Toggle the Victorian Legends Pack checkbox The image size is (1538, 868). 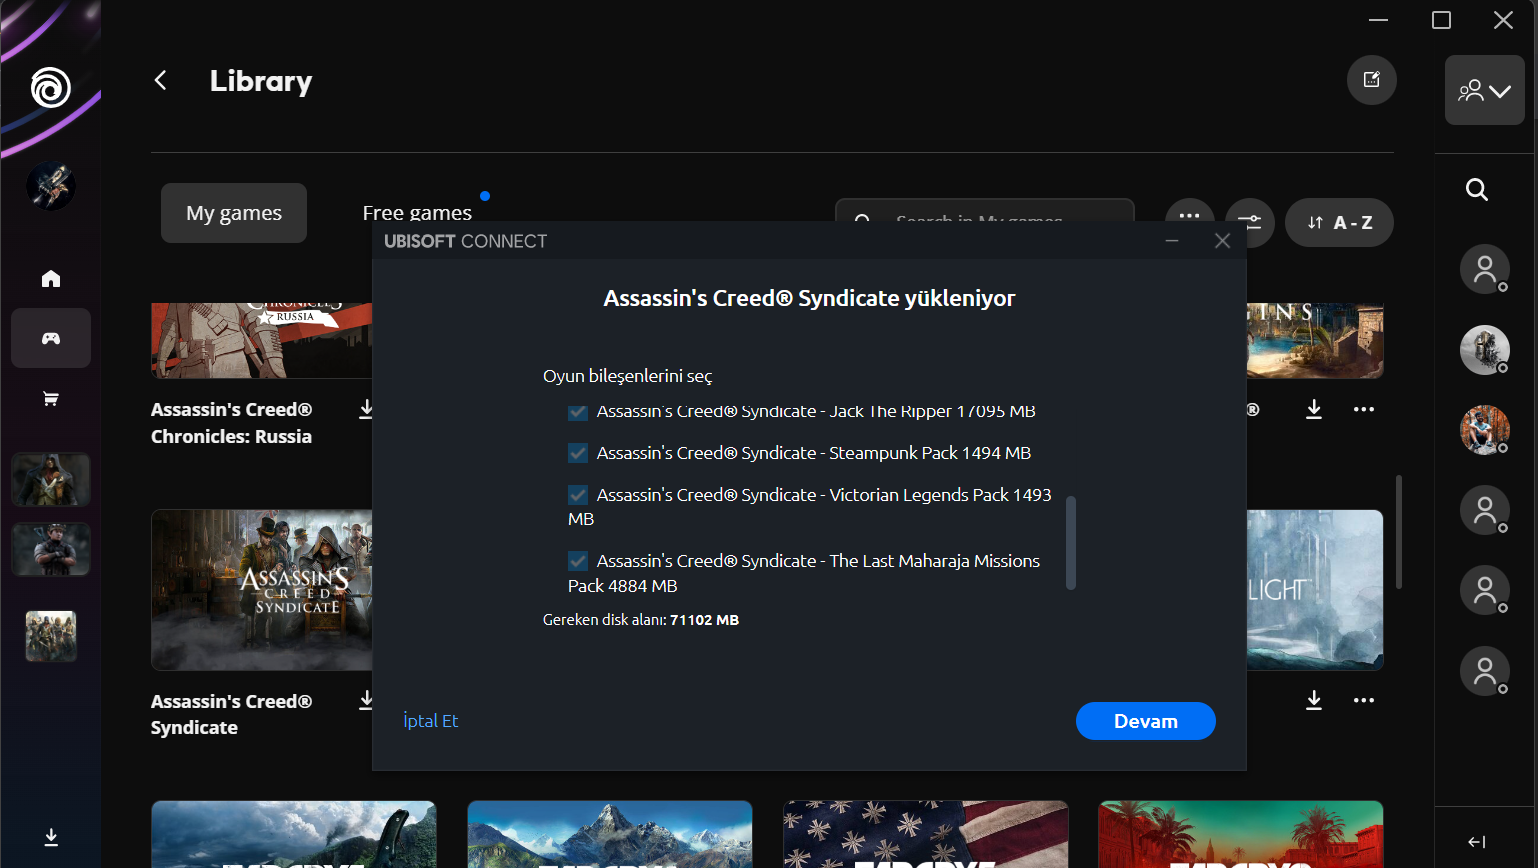(x=578, y=495)
